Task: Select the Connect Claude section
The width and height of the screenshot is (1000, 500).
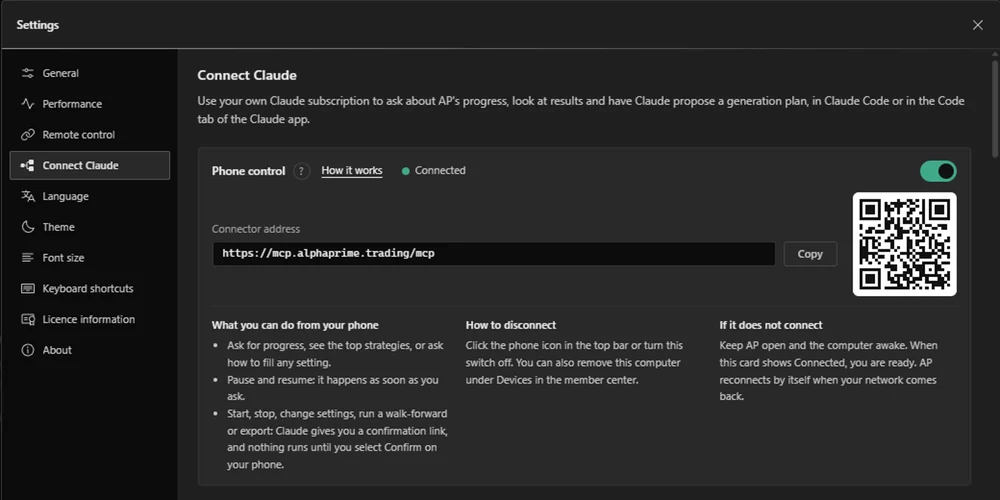Action: click(x=90, y=165)
